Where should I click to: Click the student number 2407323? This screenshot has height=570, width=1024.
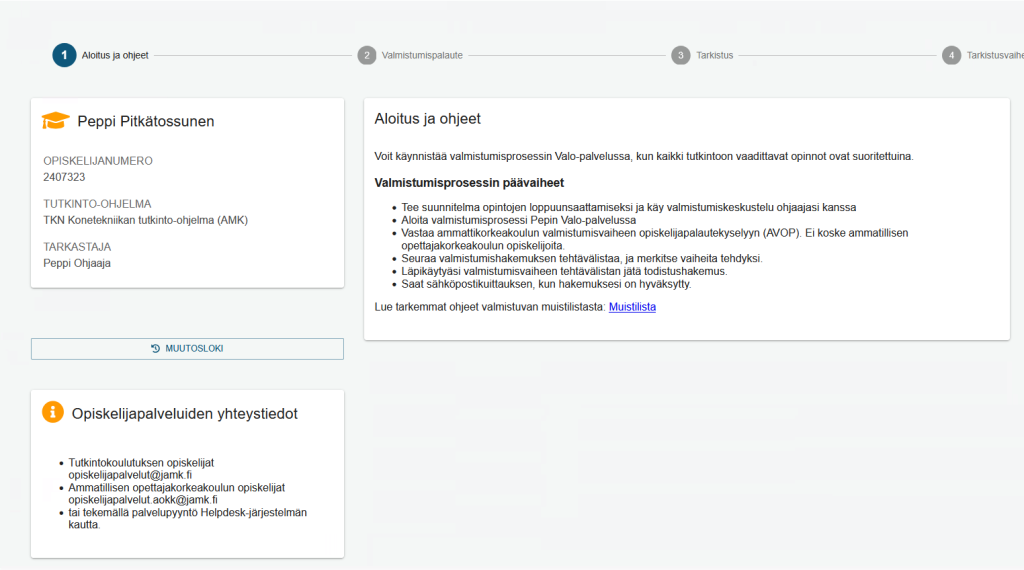(64, 177)
